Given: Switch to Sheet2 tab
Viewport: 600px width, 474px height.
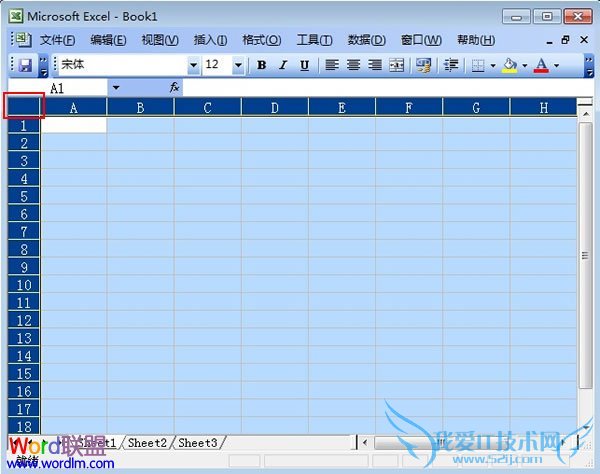Looking at the screenshot, I should point(147,443).
